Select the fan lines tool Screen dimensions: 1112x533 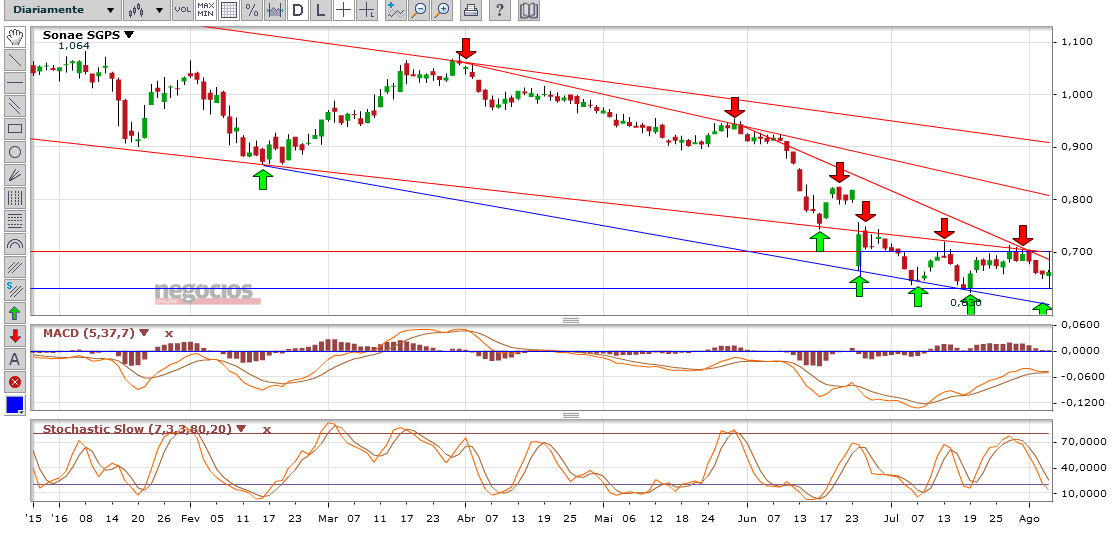pyautogui.click(x=15, y=175)
